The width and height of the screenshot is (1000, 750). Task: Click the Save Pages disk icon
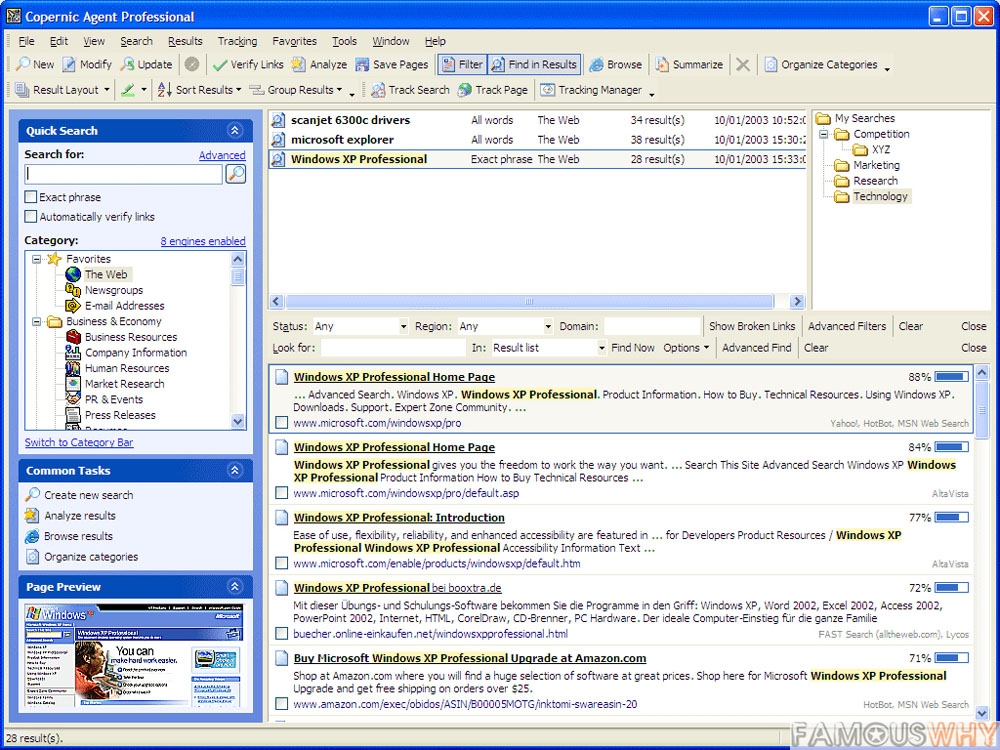point(362,64)
